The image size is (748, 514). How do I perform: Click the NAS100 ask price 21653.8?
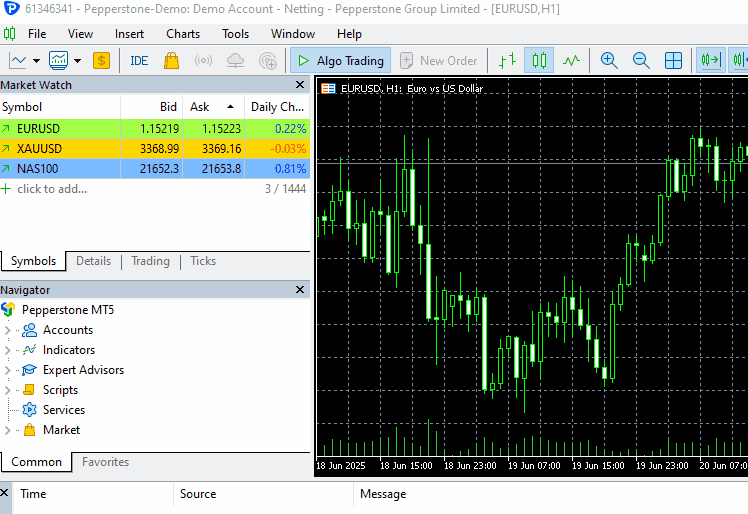221,169
